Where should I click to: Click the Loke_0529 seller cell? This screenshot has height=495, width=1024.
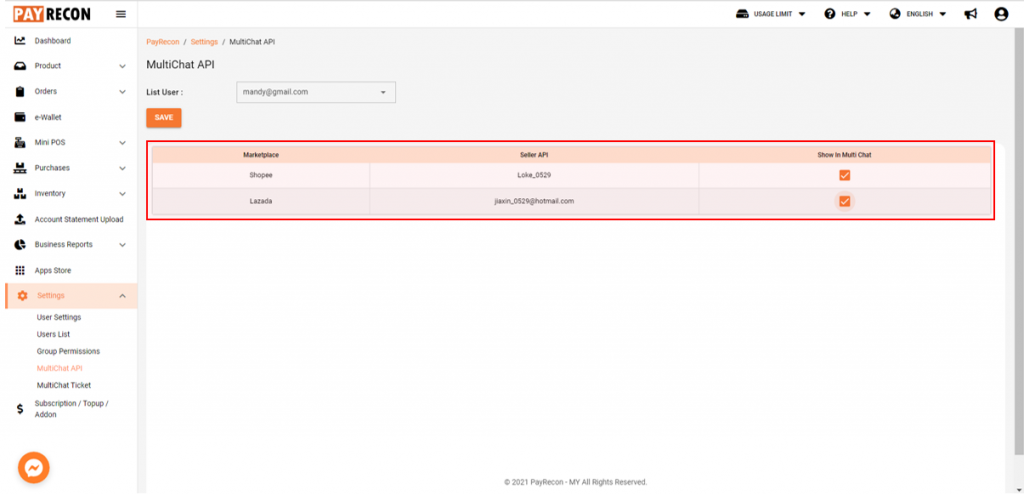[534, 175]
